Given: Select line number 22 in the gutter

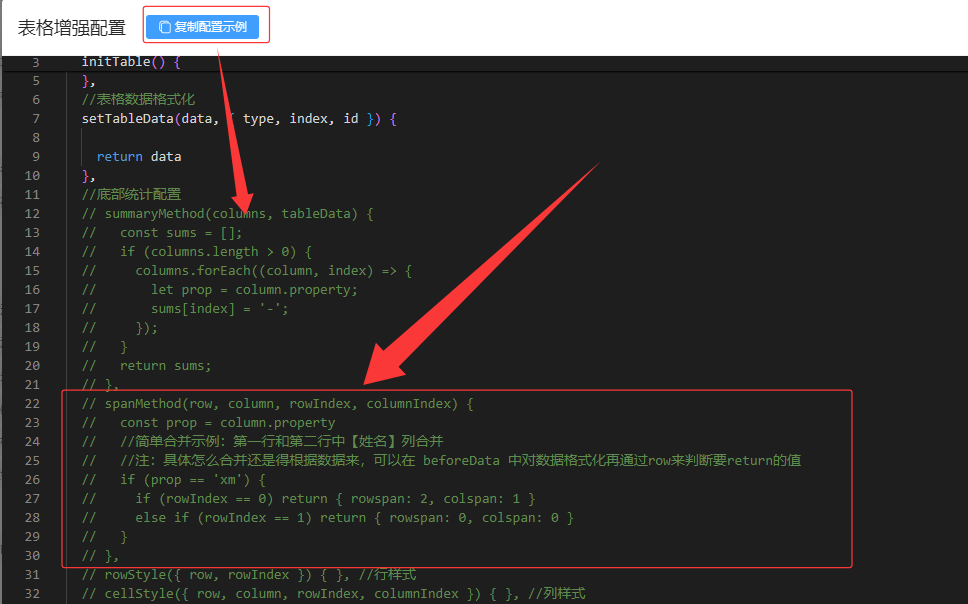Looking at the screenshot, I should 32,404.
